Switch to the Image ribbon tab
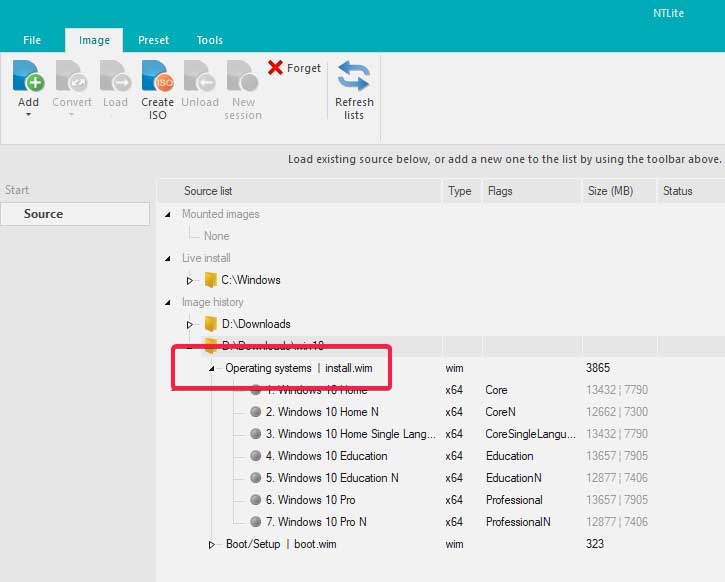This screenshot has width=725, height=582. tap(94, 40)
